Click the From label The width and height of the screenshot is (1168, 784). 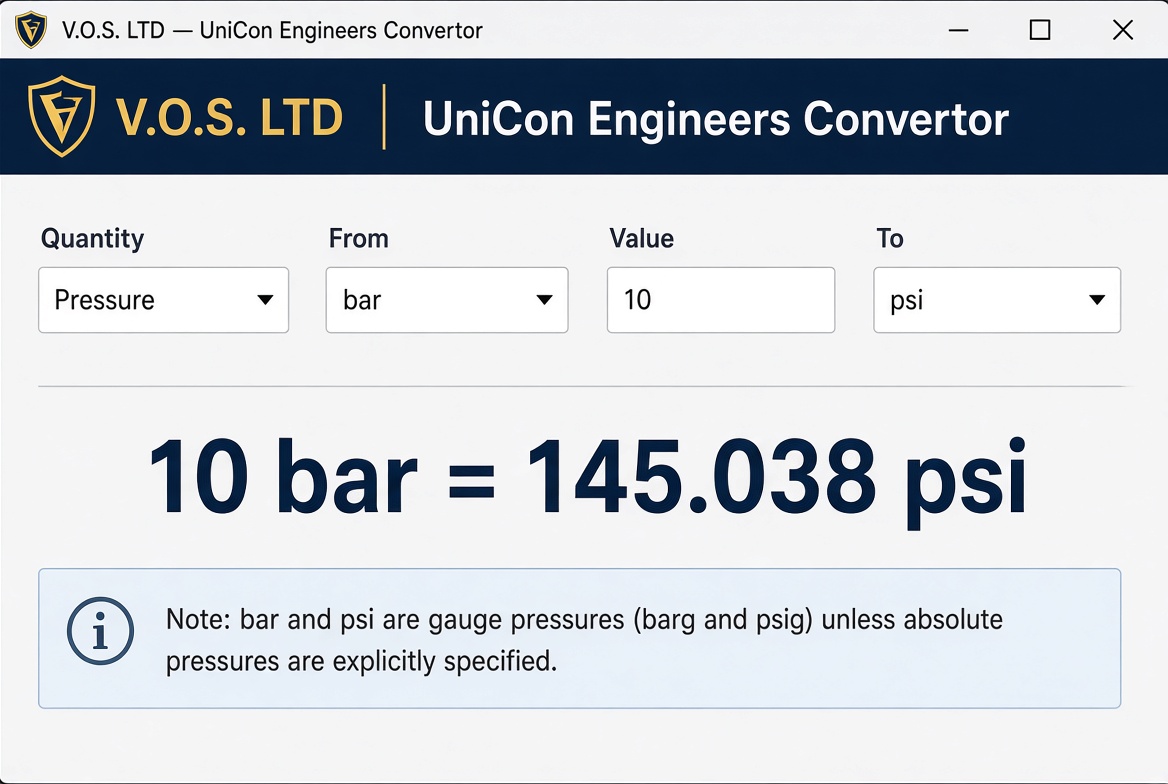tap(358, 238)
